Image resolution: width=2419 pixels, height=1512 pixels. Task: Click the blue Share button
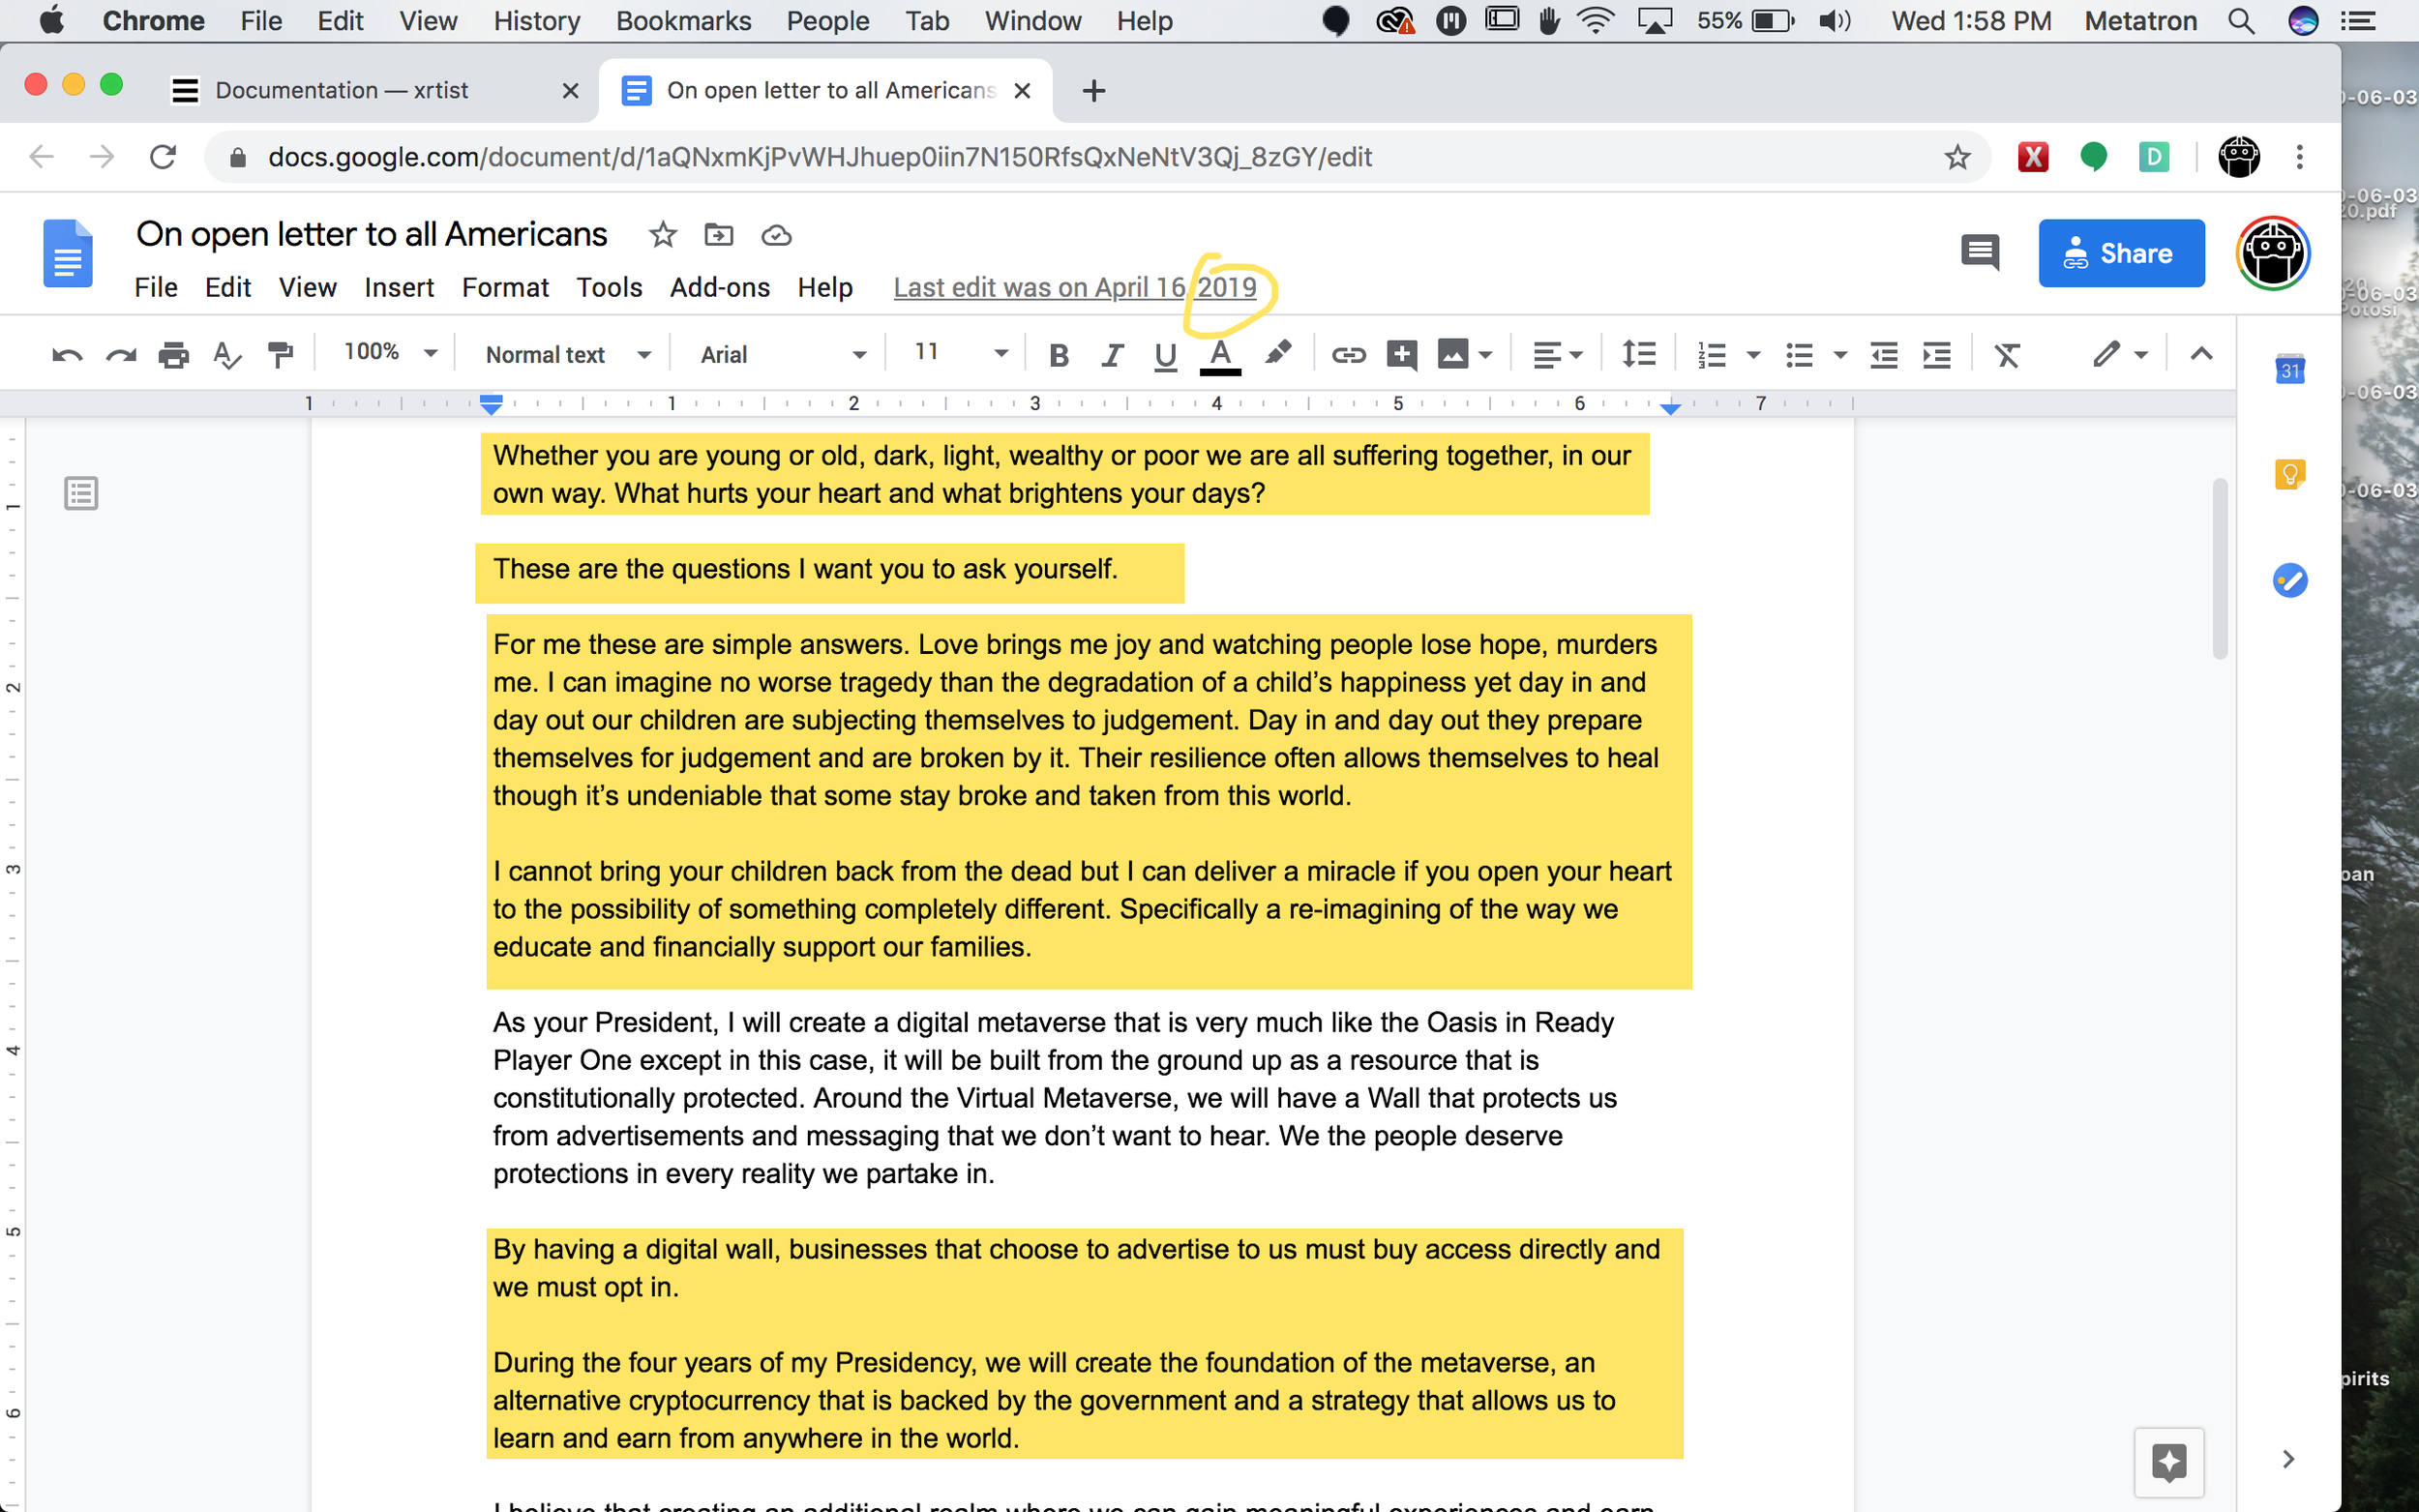(2120, 253)
